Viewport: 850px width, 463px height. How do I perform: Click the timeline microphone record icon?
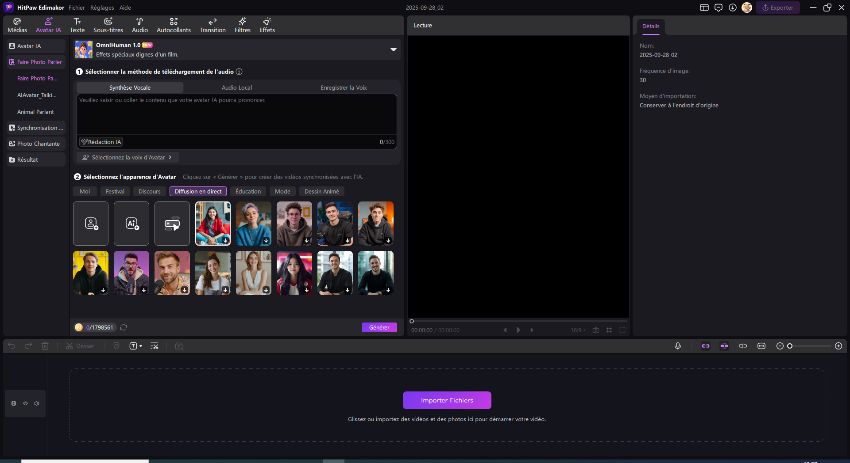[x=677, y=346]
